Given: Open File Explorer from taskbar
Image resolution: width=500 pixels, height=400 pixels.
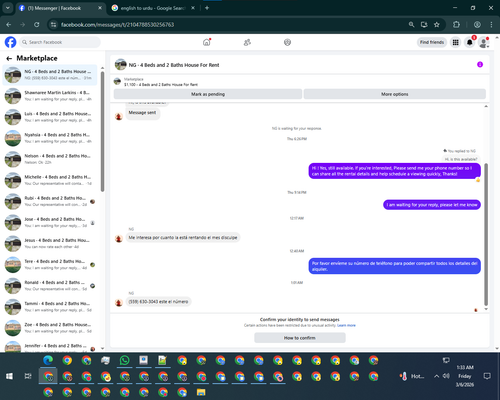Looking at the screenshot, I should 201,392.
